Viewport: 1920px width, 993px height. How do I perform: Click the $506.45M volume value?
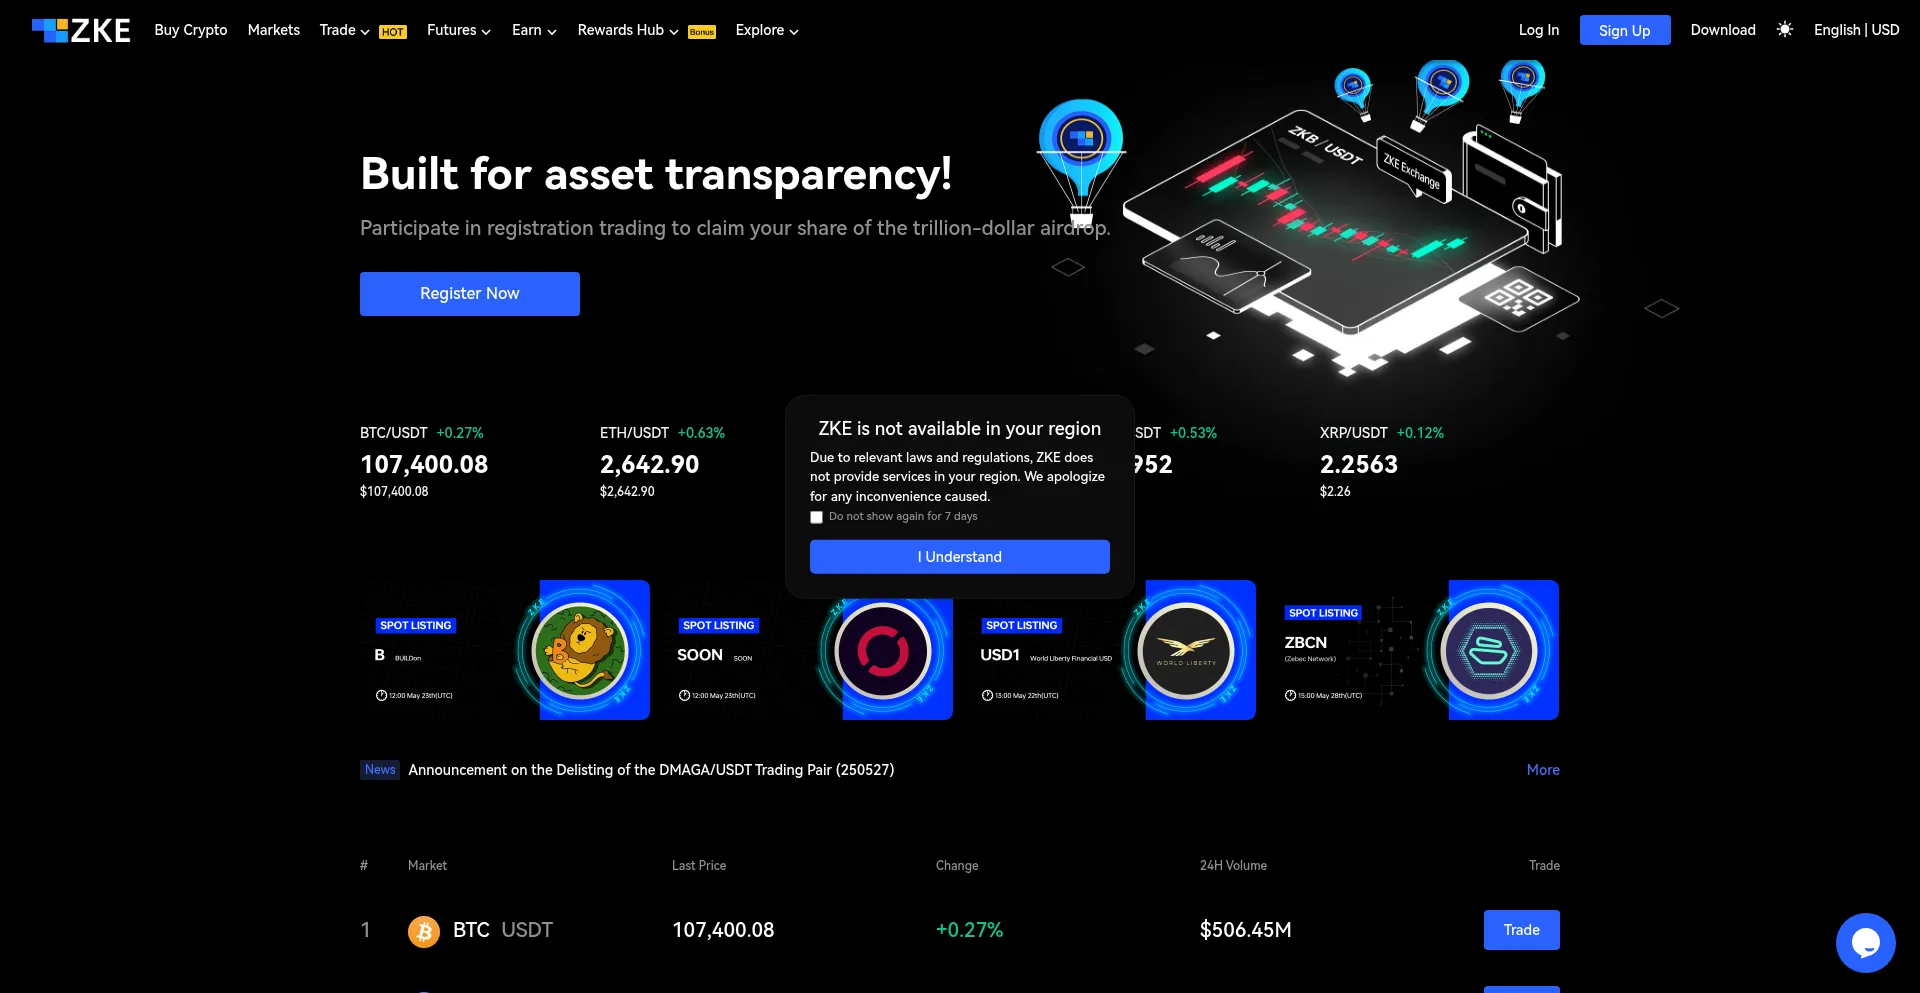click(x=1246, y=931)
